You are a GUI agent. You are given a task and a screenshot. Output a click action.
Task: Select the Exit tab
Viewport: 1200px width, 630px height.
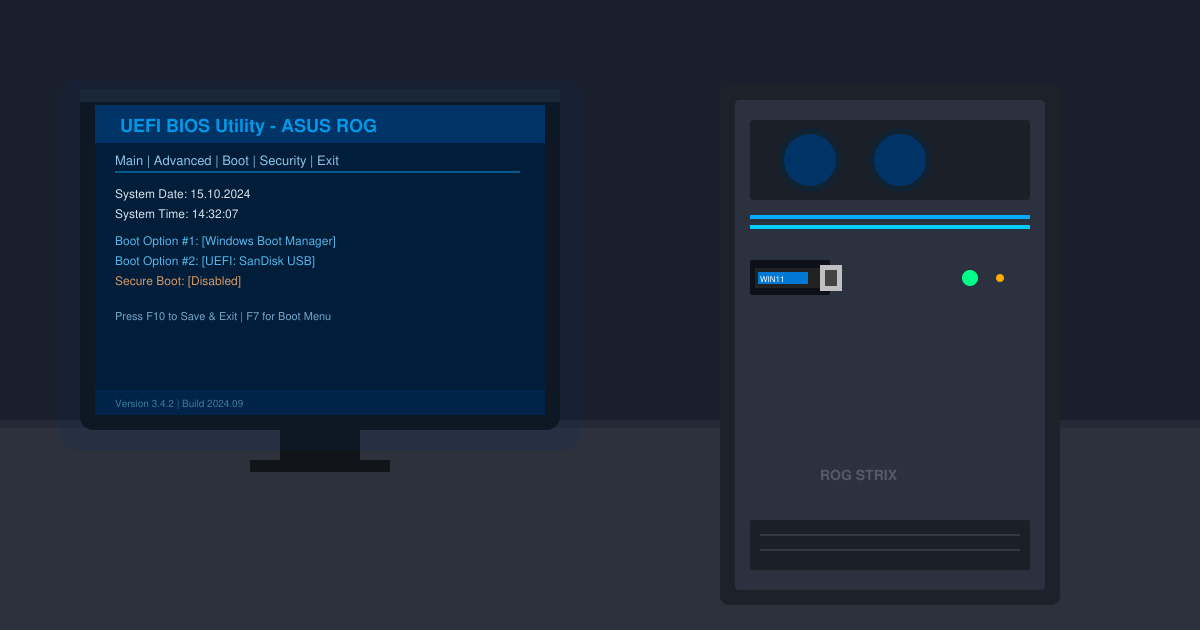pyautogui.click(x=328, y=161)
